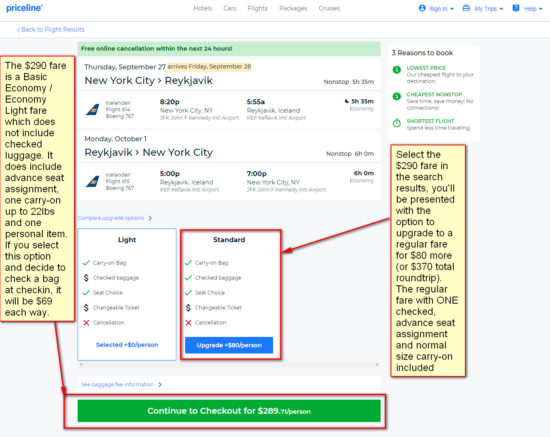Click Icelandair logo on the outbound flight
Screen dimensions: 550x437
(x=93, y=109)
